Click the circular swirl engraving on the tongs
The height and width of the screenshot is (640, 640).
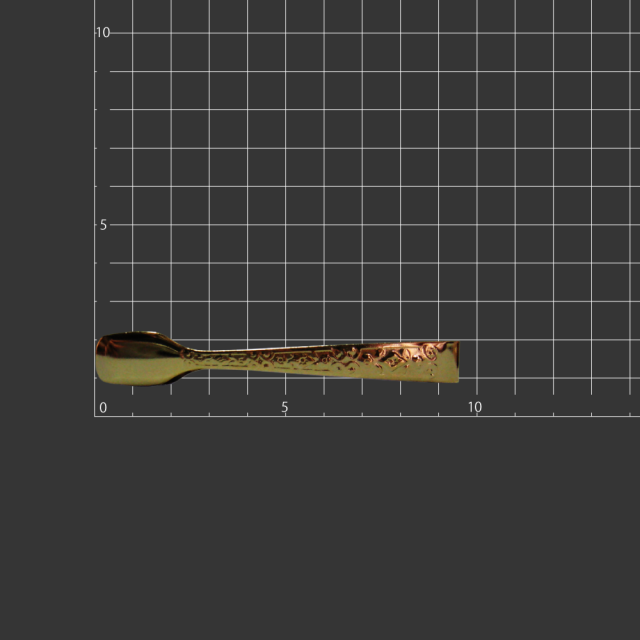pos(428,353)
